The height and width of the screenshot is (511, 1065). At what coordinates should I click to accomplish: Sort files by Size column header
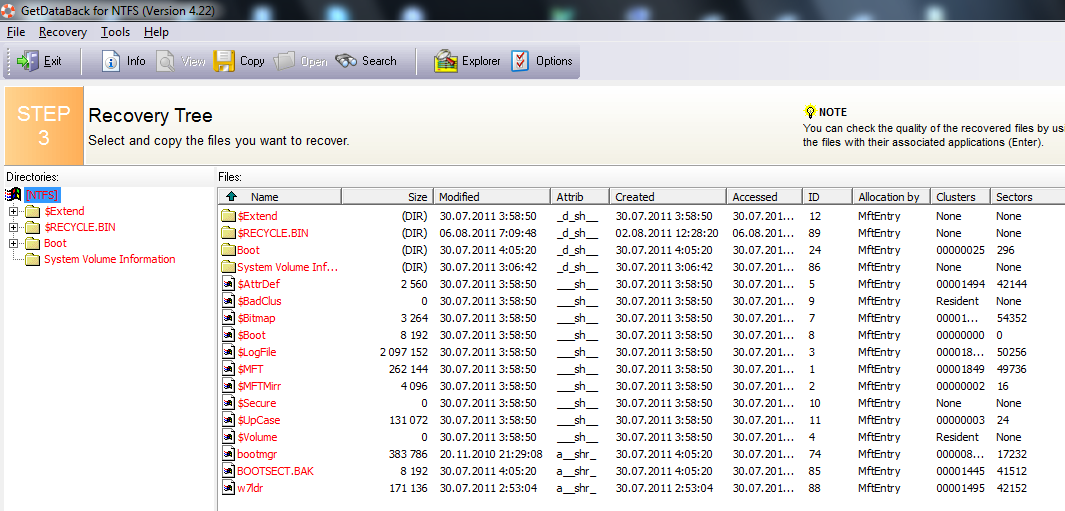coord(387,196)
